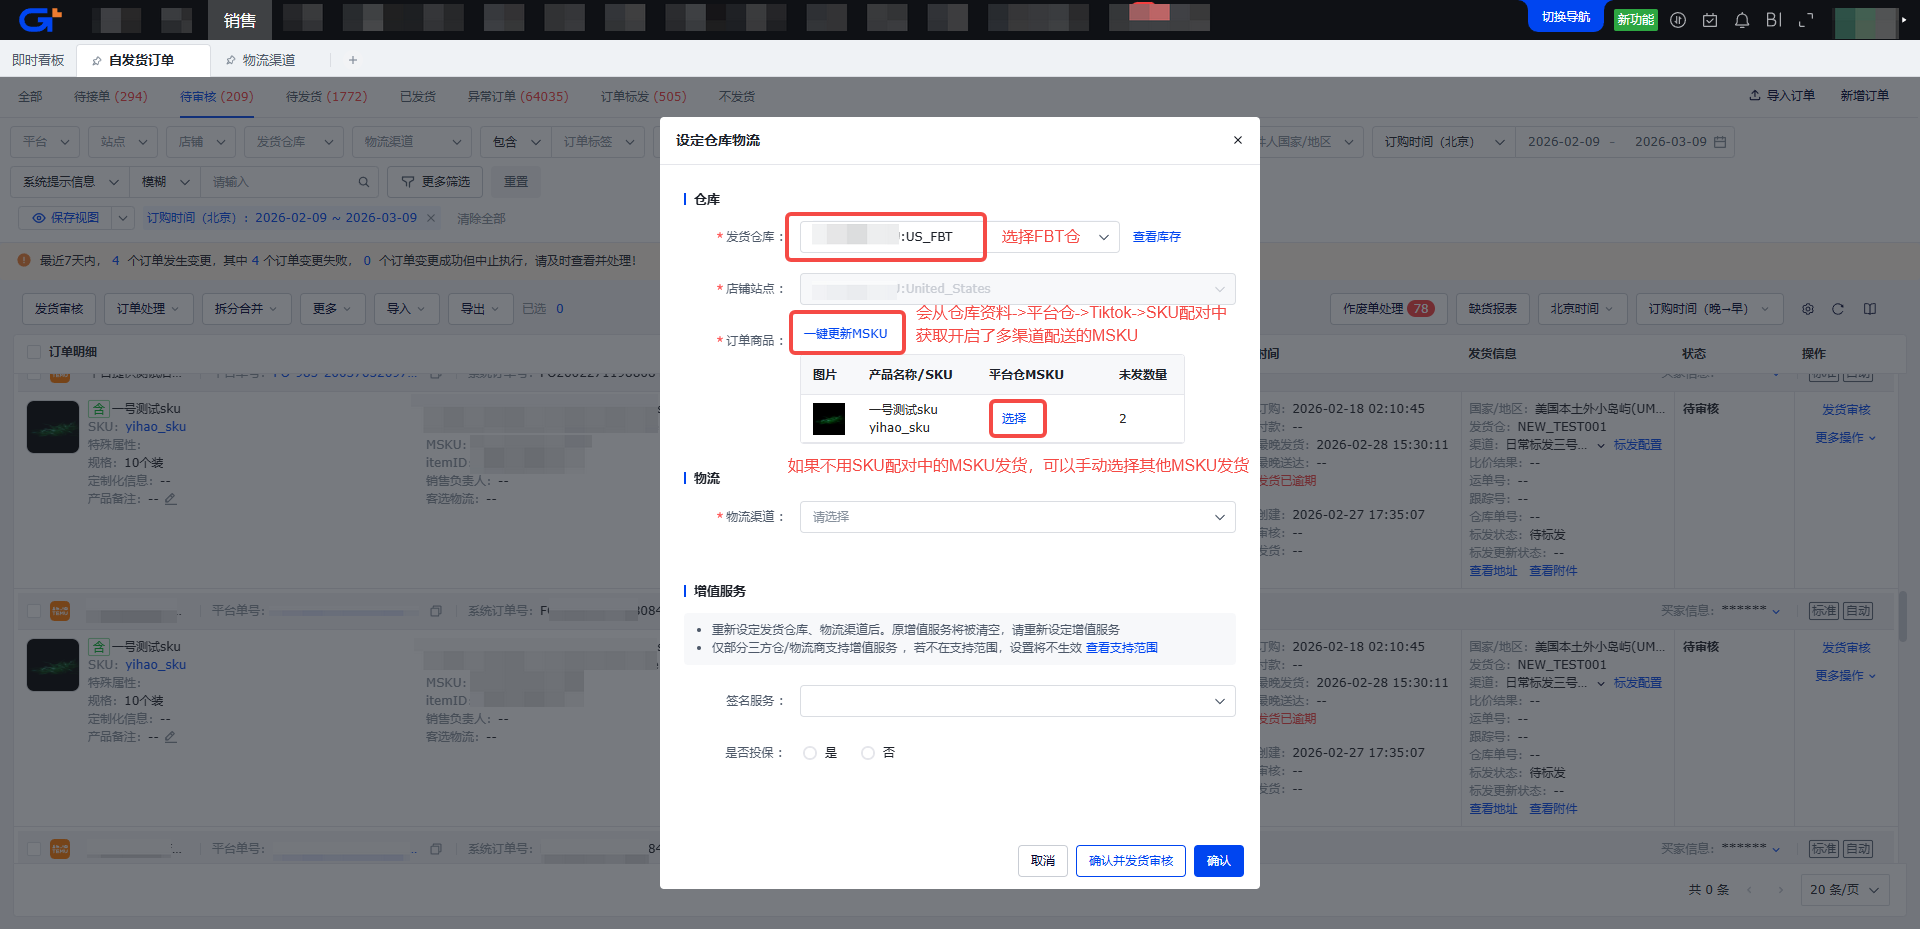The height and width of the screenshot is (929, 1920).
Task: Expand the 平台 filter dropdown
Action: (x=45, y=142)
